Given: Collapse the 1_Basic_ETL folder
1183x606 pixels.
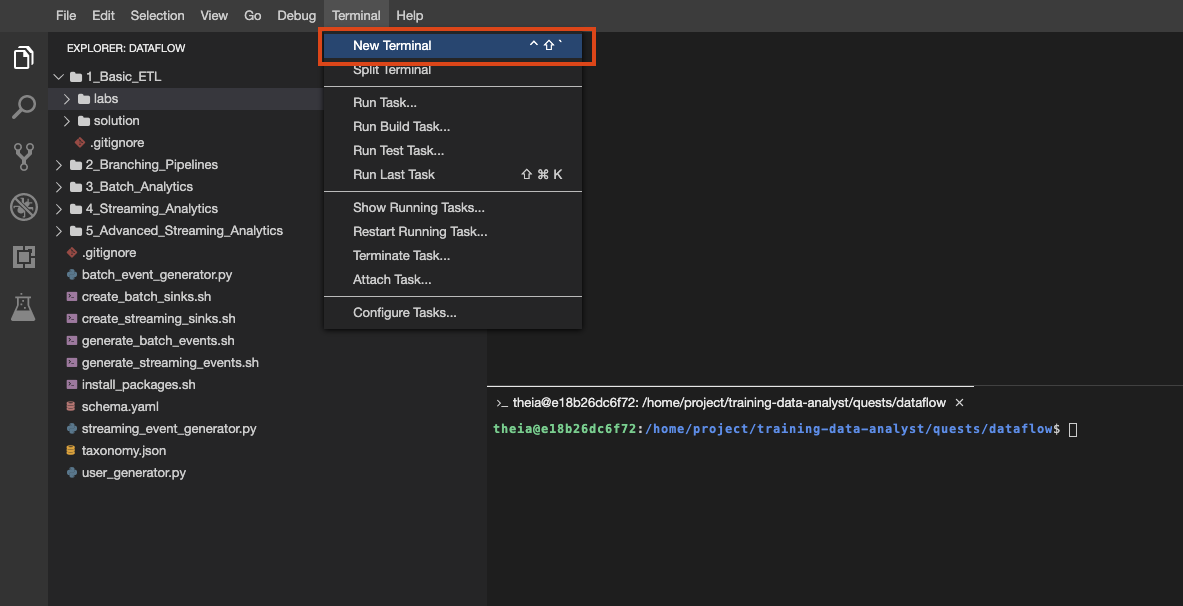Looking at the screenshot, I should pyautogui.click(x=60, y=77).
